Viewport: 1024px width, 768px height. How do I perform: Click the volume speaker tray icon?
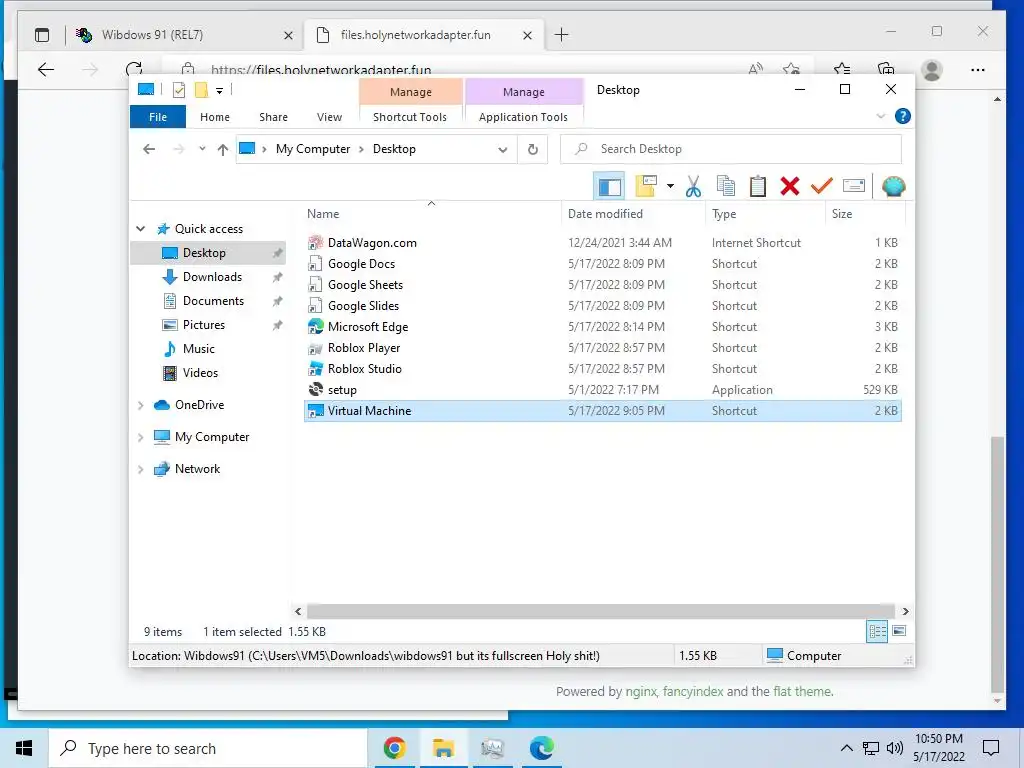pyautogui.click(x=895, y=748)
